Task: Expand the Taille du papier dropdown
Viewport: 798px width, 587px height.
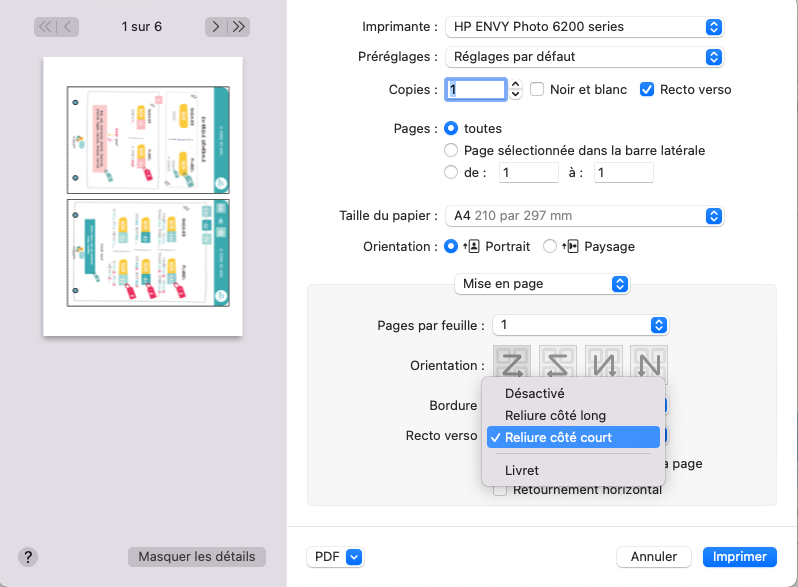Action: pyautogui.click(x=585, y=216)
